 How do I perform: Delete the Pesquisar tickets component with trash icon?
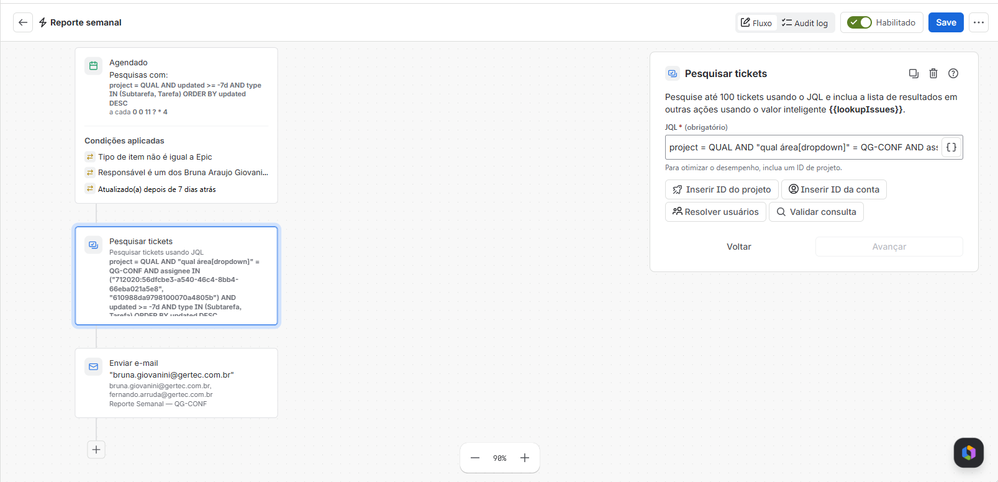click(933, 73)
